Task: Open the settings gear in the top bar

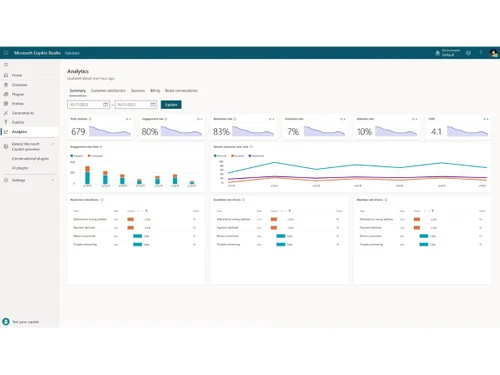Action: point(468,53)
